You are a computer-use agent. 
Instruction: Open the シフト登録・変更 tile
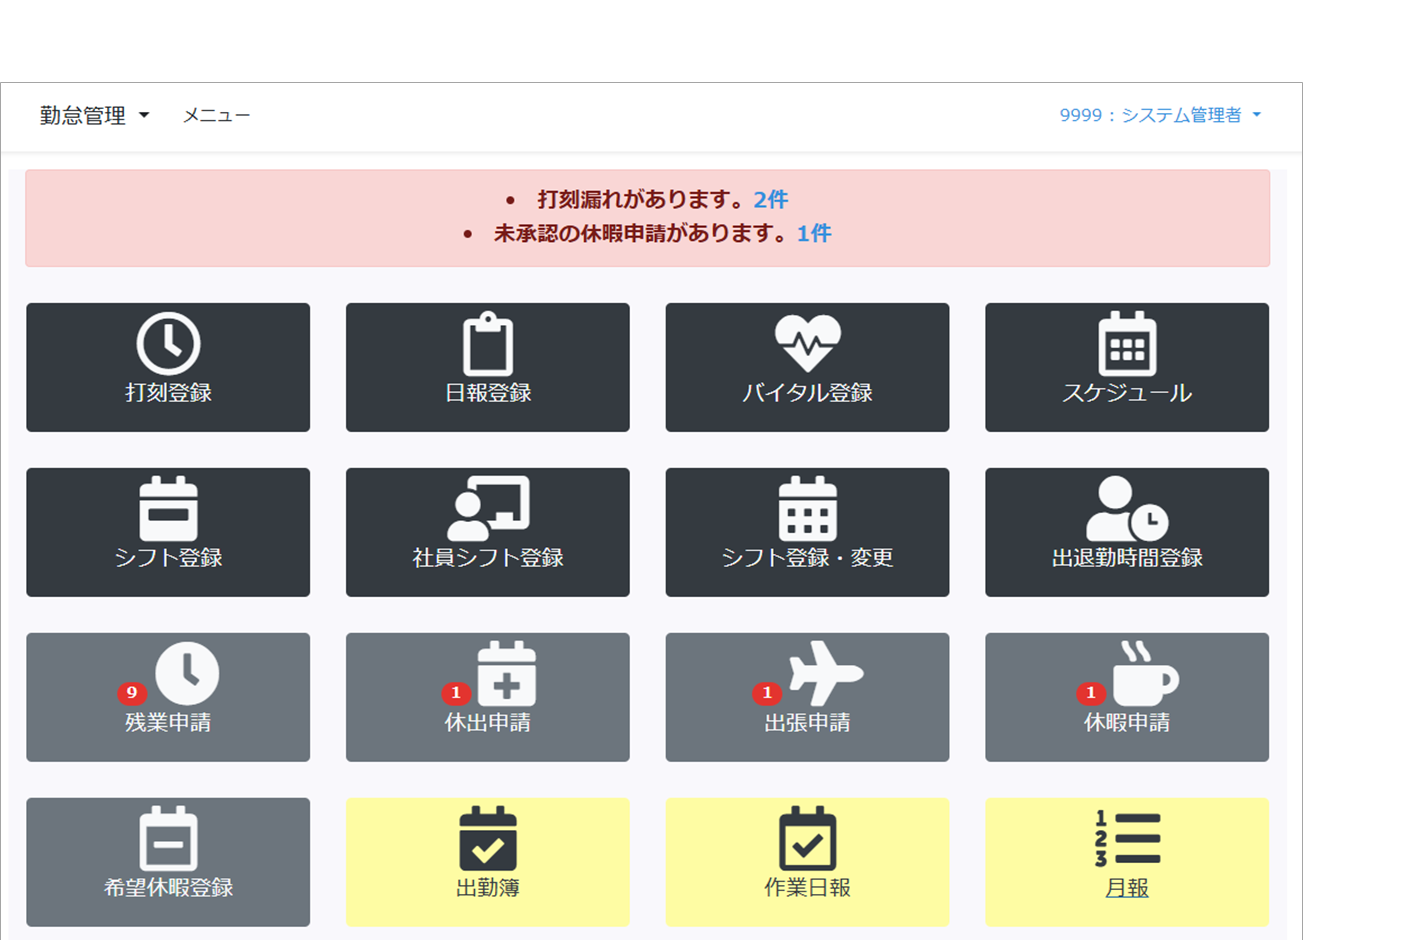point(807,532)
